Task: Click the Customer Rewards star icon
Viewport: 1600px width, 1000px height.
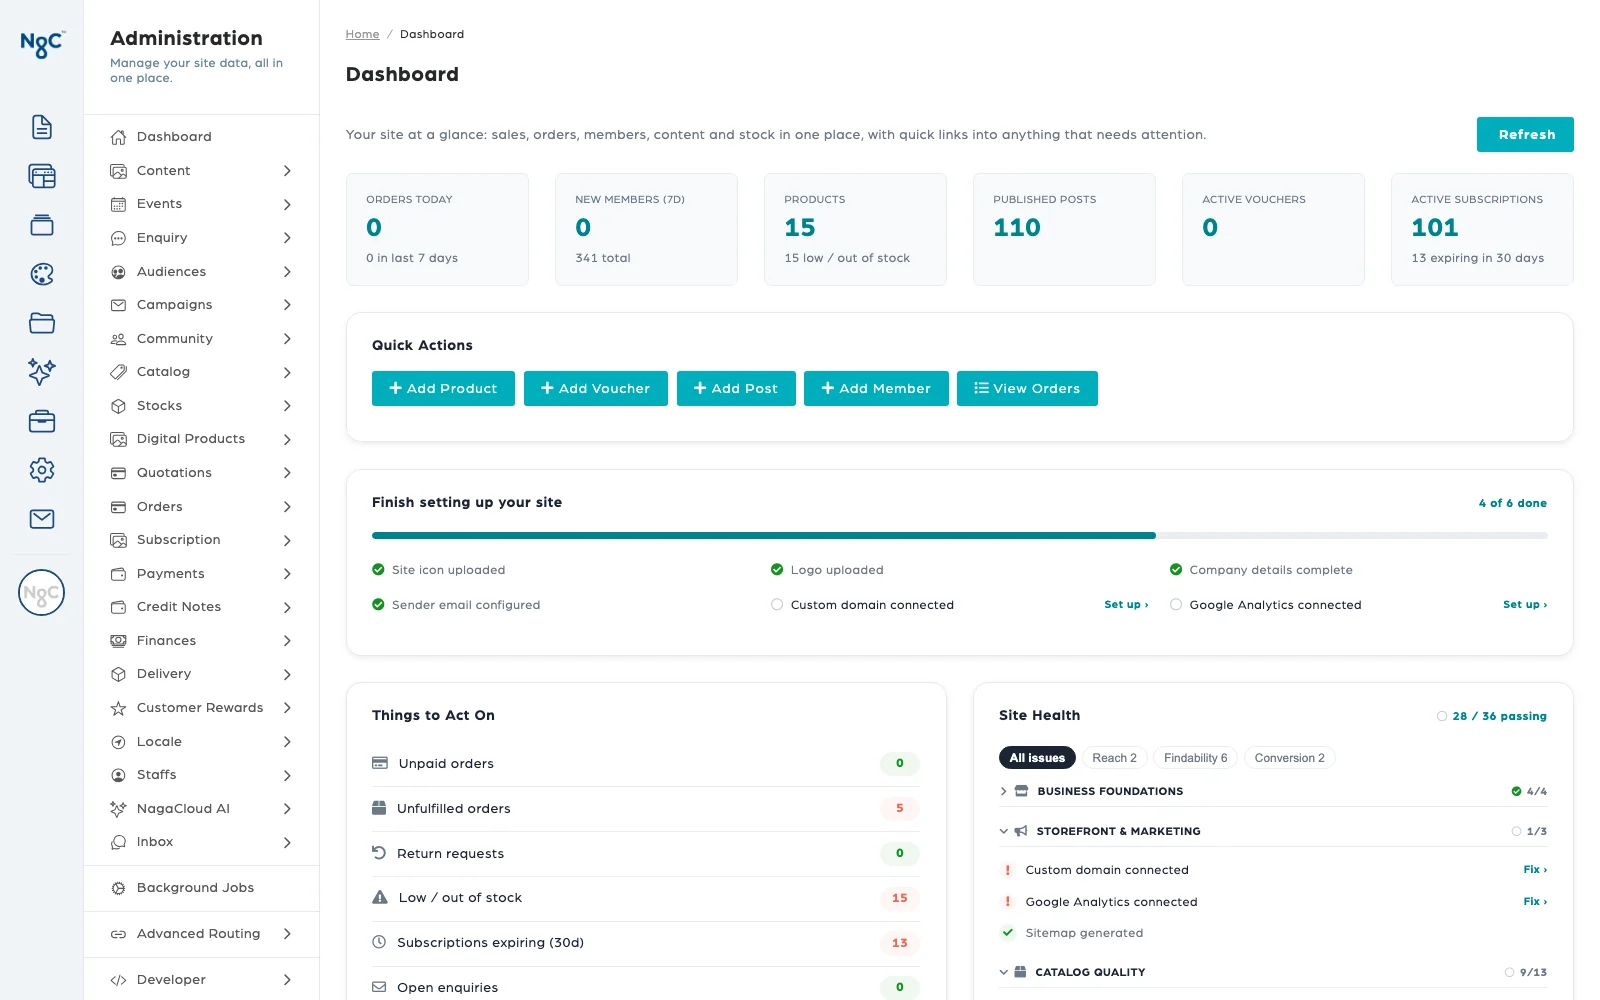Action: tap(118, 708)
